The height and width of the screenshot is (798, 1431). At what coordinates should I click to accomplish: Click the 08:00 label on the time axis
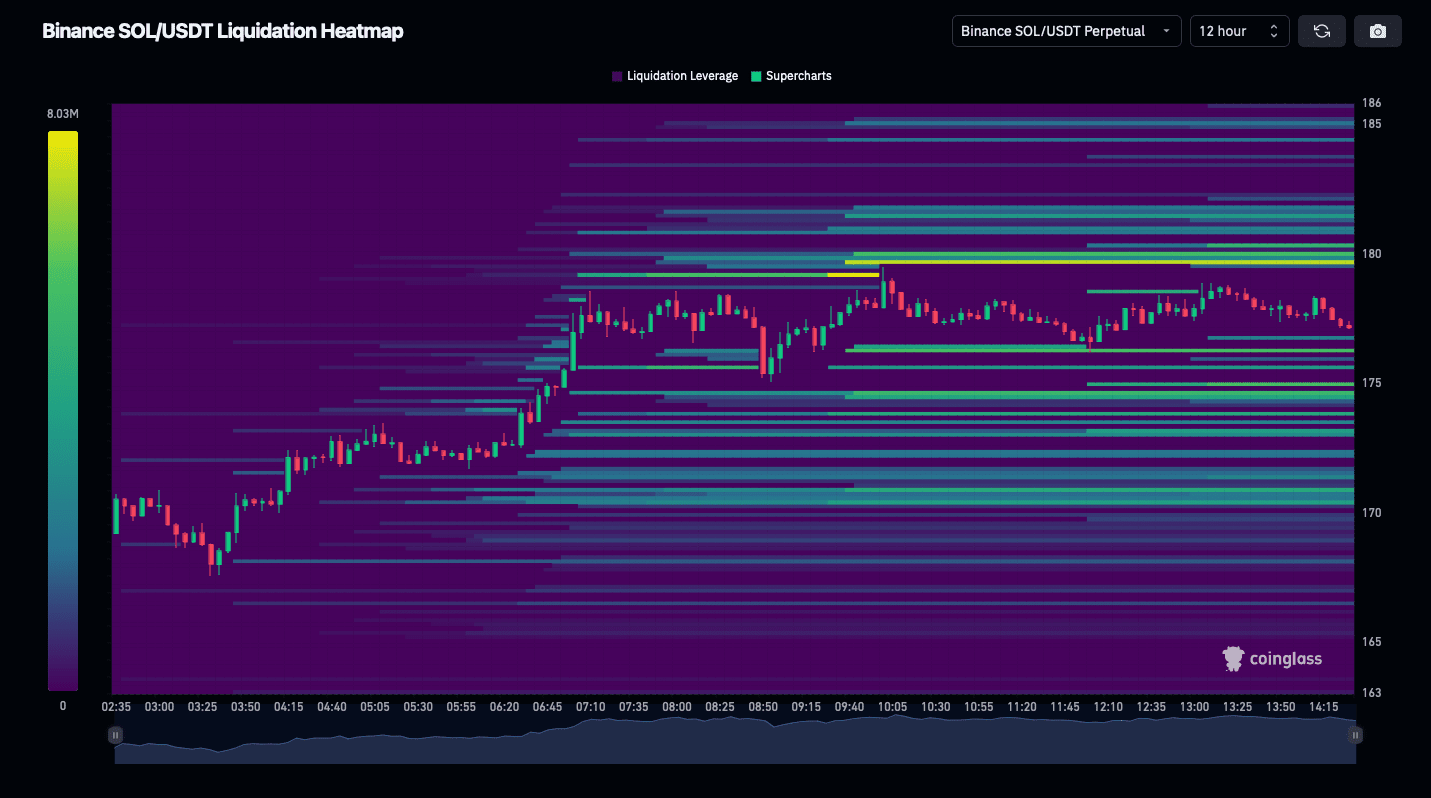click(x=678, y=706)
